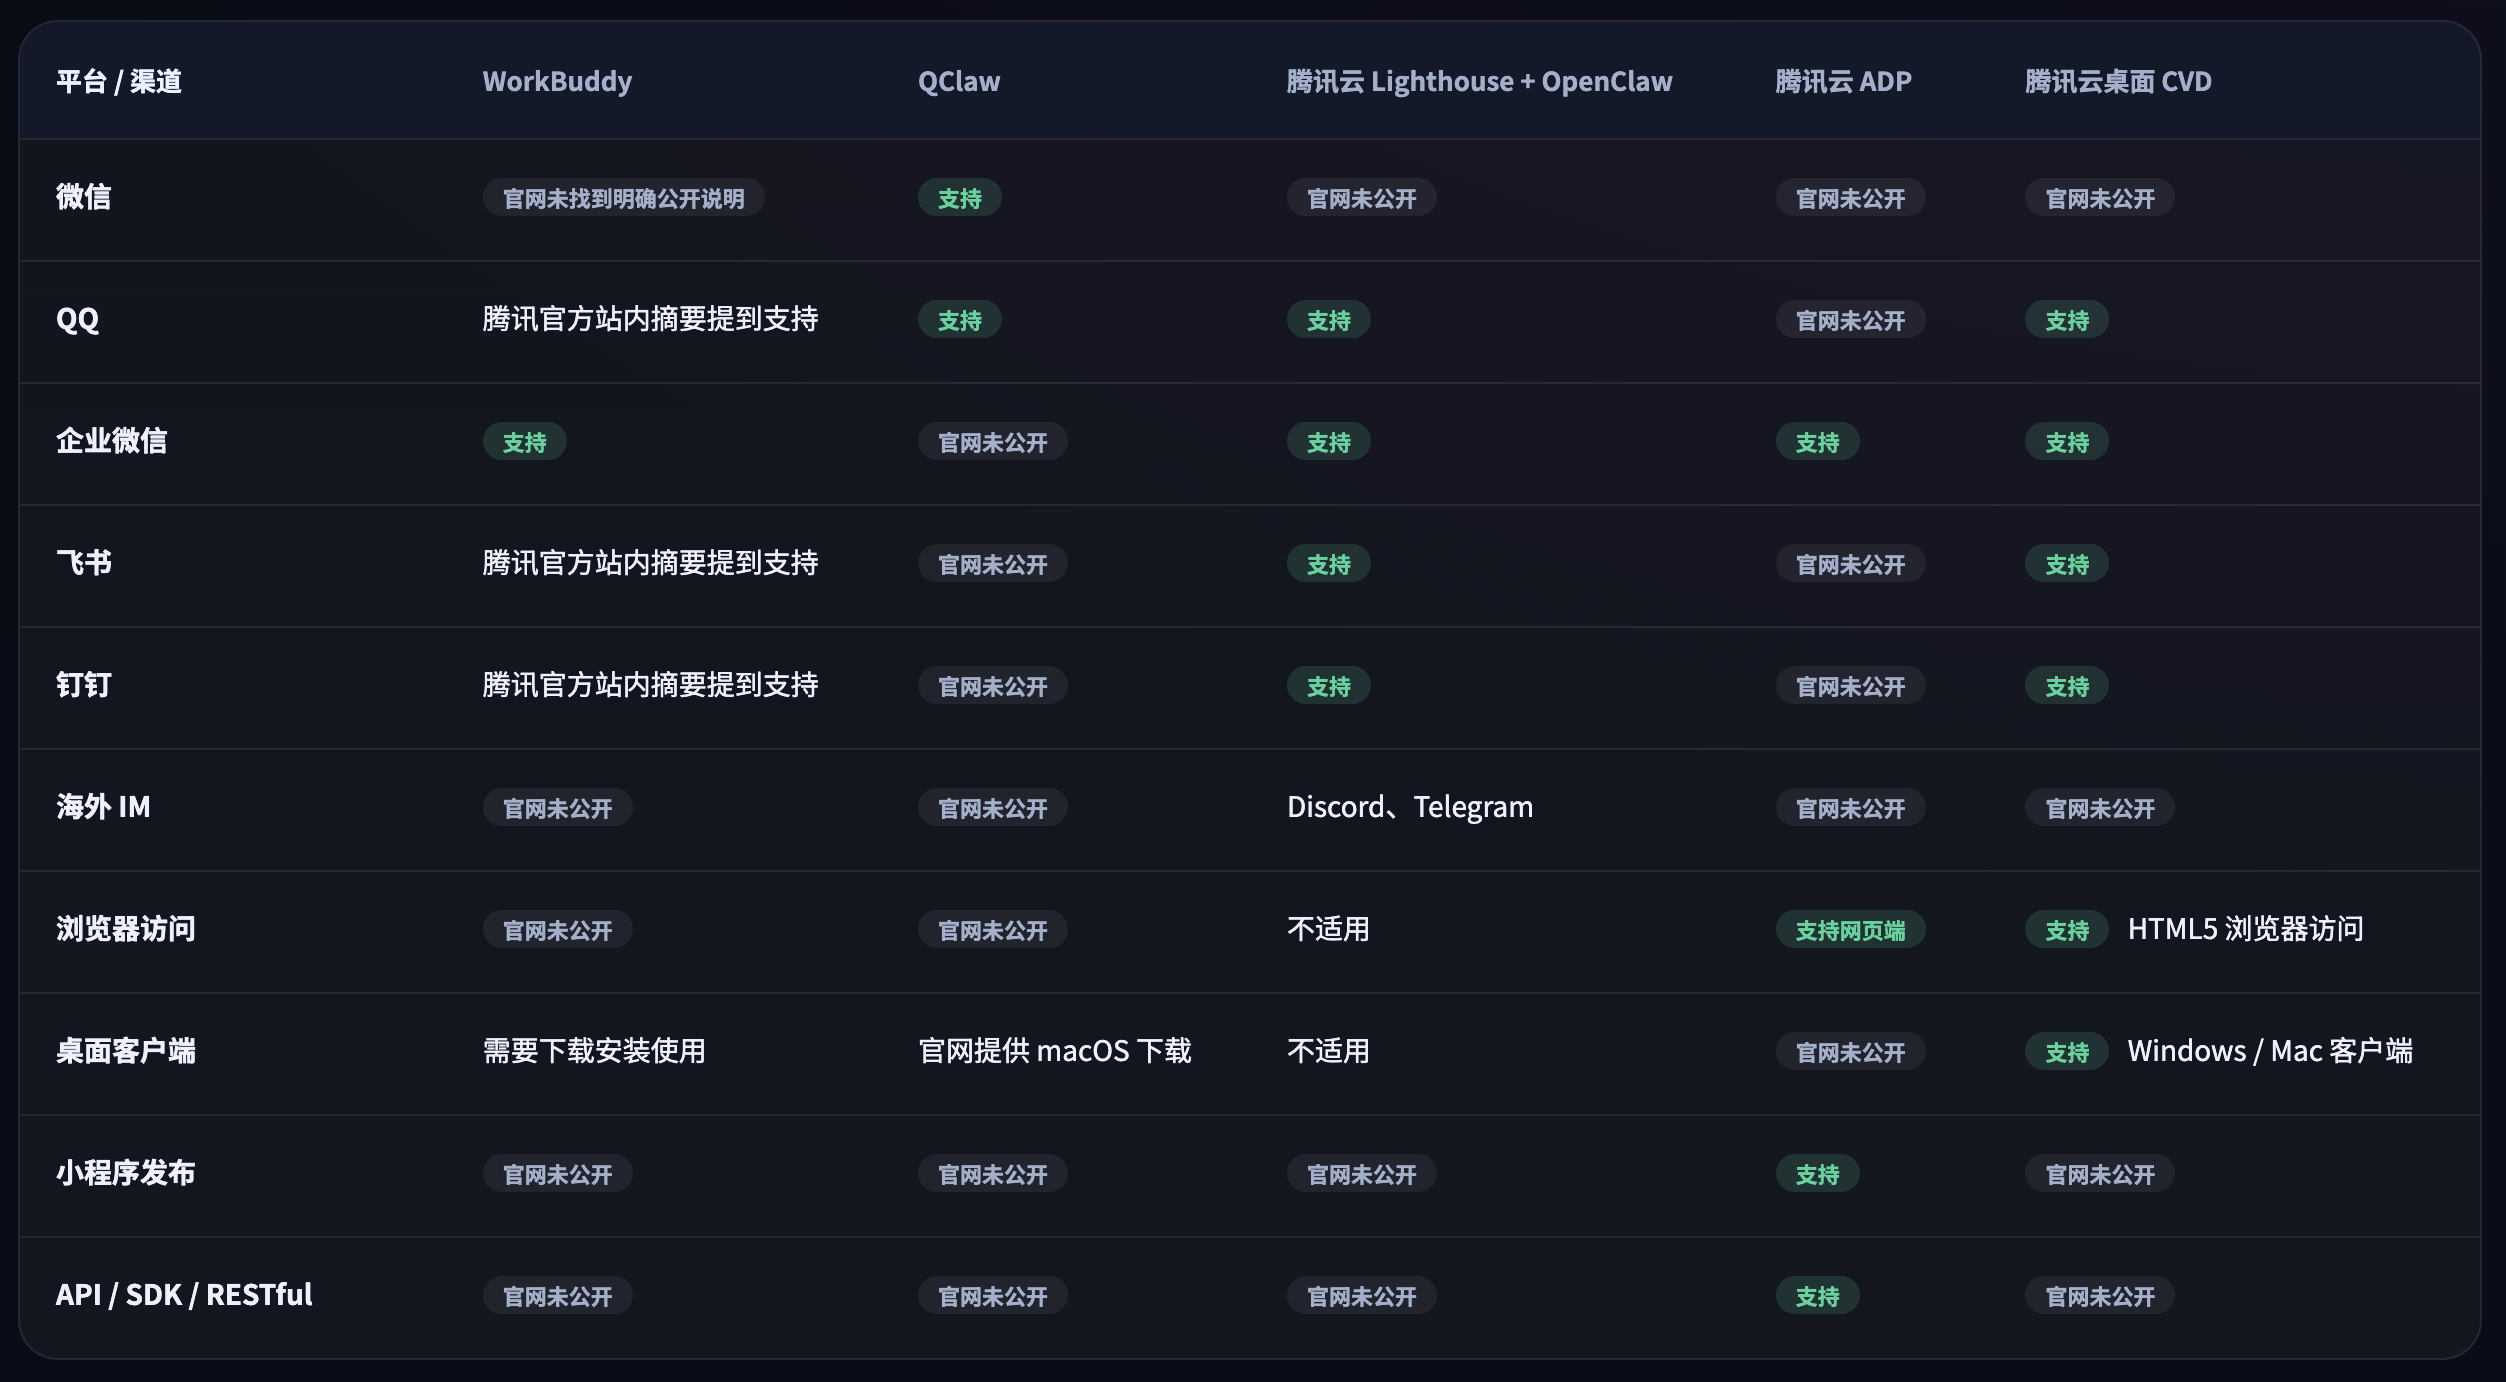Click the 支持 badge in 微信 row
2506x1382 pixels.
pyautogui.click(x=959, y=198)
